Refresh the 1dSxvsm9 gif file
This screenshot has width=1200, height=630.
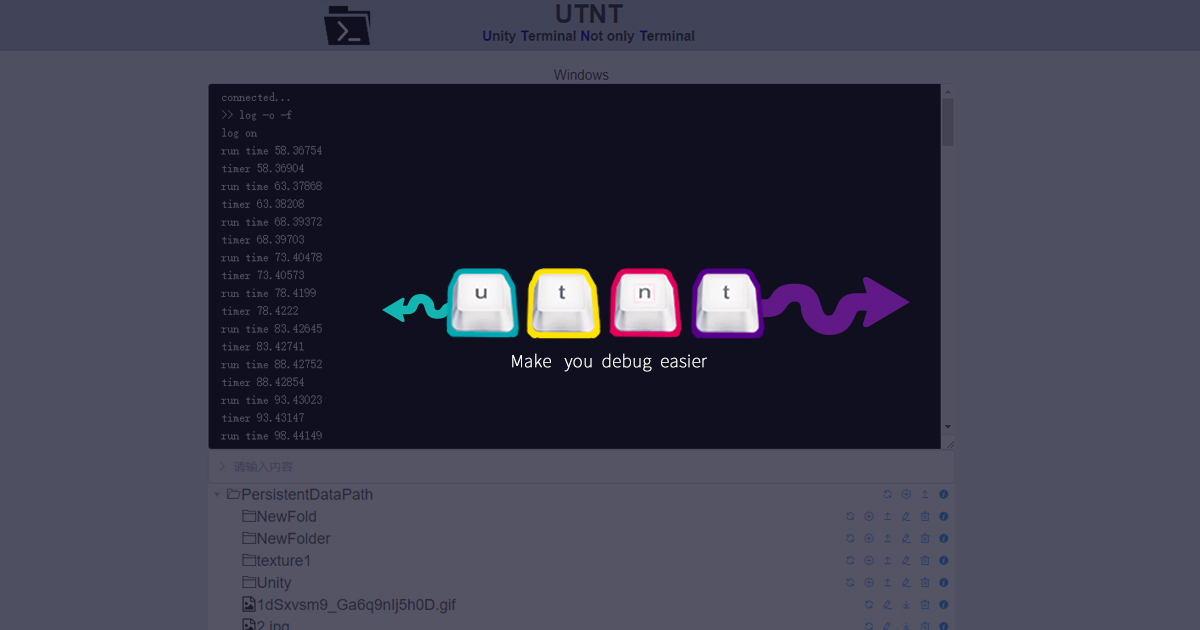(869, 604)
